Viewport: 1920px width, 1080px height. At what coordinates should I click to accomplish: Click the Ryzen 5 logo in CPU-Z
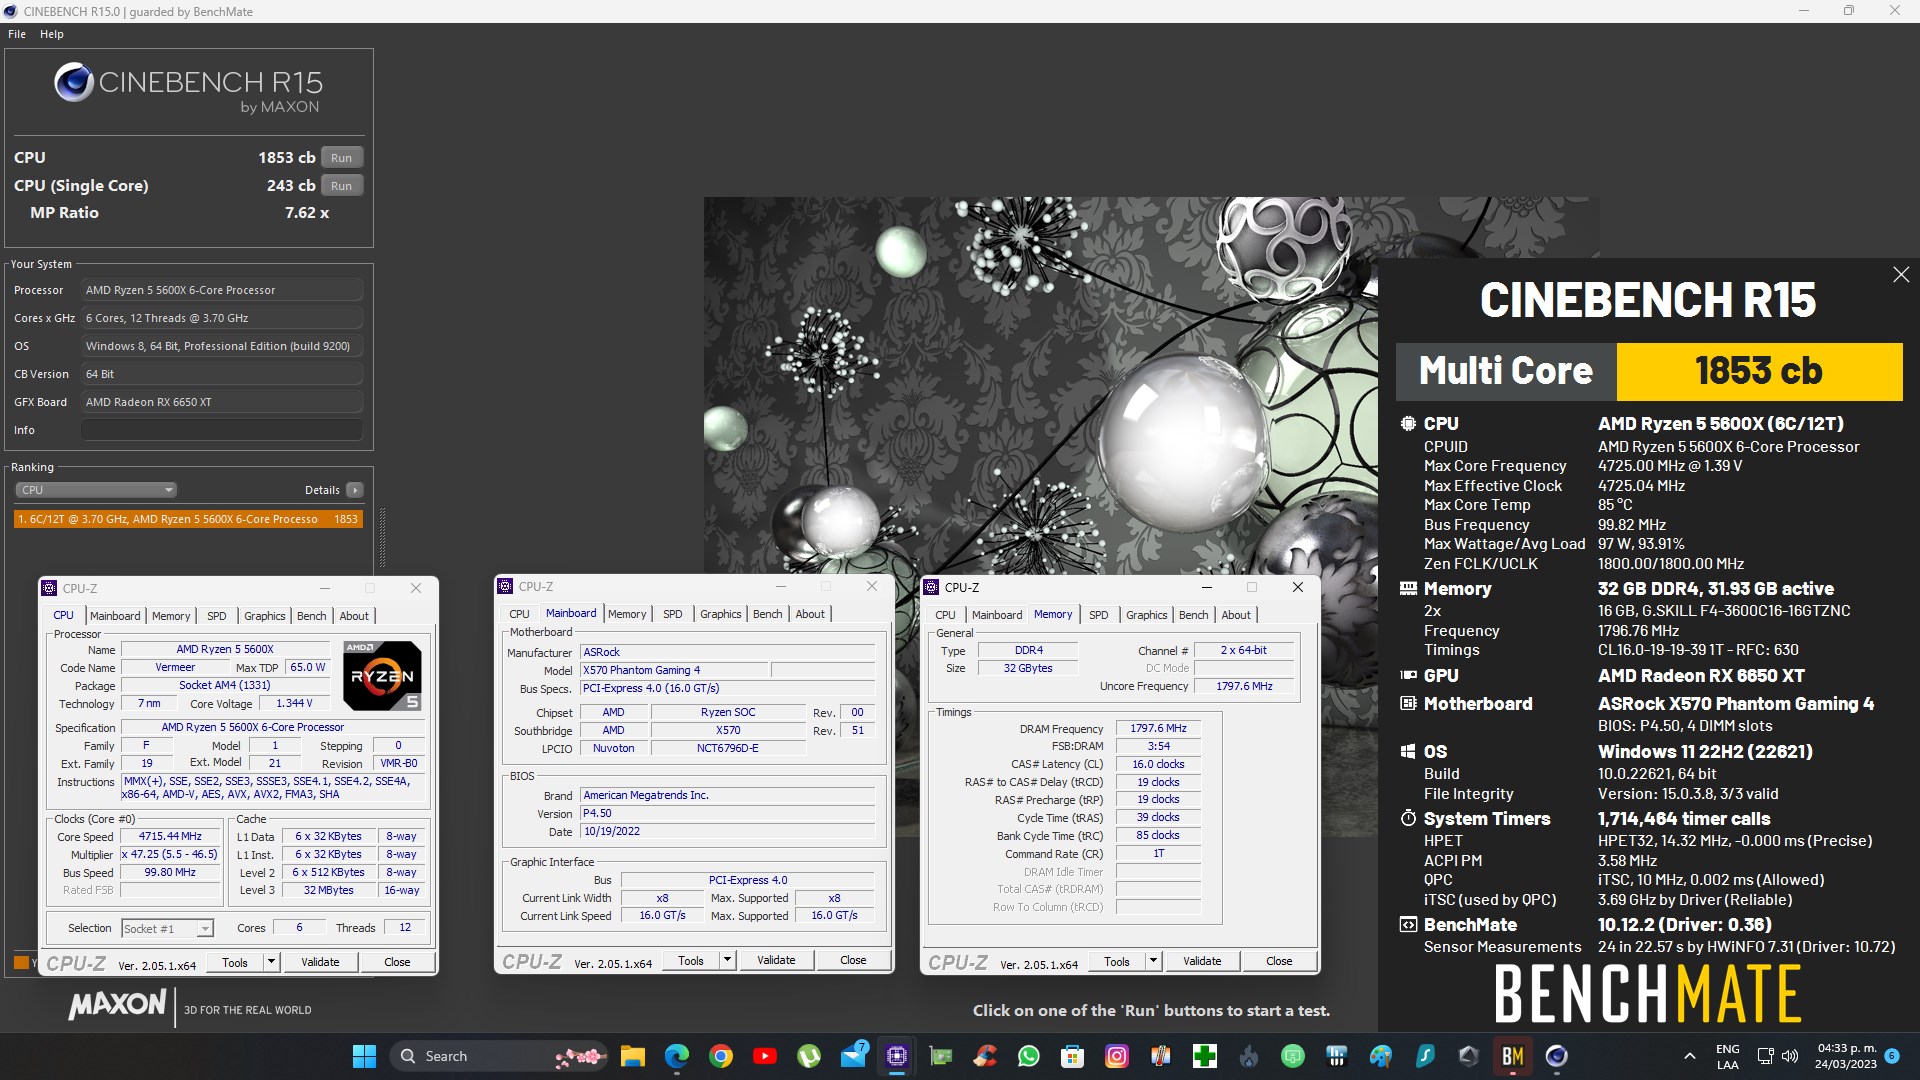click(382, 676)
